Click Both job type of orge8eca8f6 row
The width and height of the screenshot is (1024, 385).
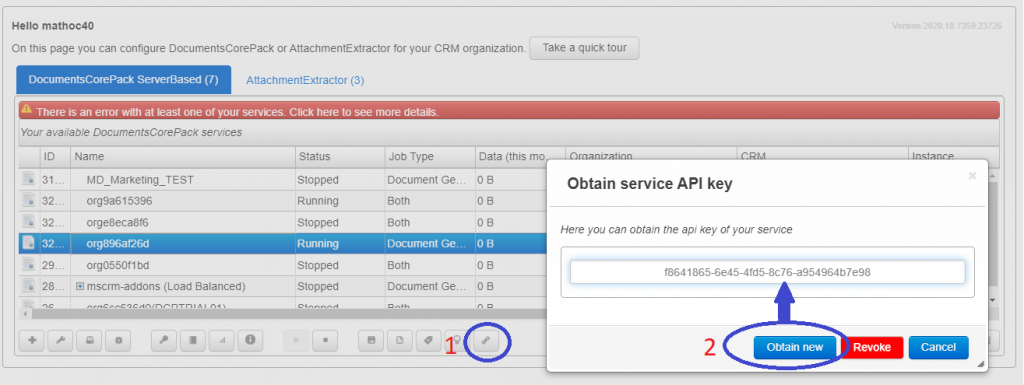point(398,223)
